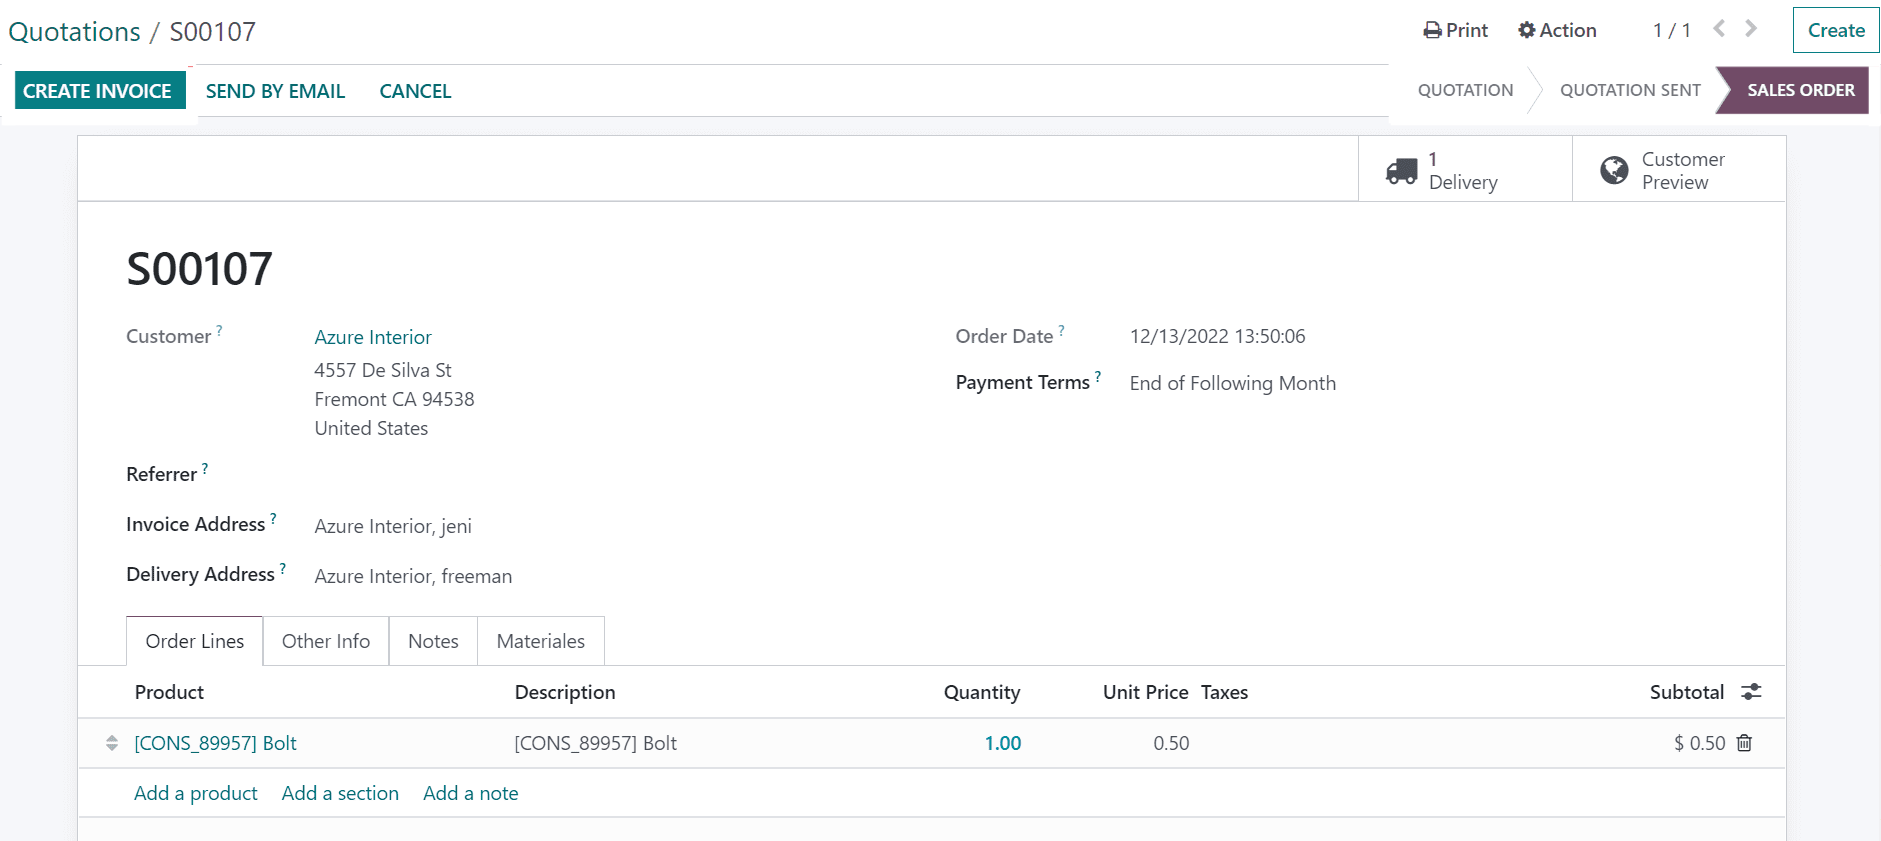Expand the Action gear menu
The image size is (1881, 841).
point(1557,31)
